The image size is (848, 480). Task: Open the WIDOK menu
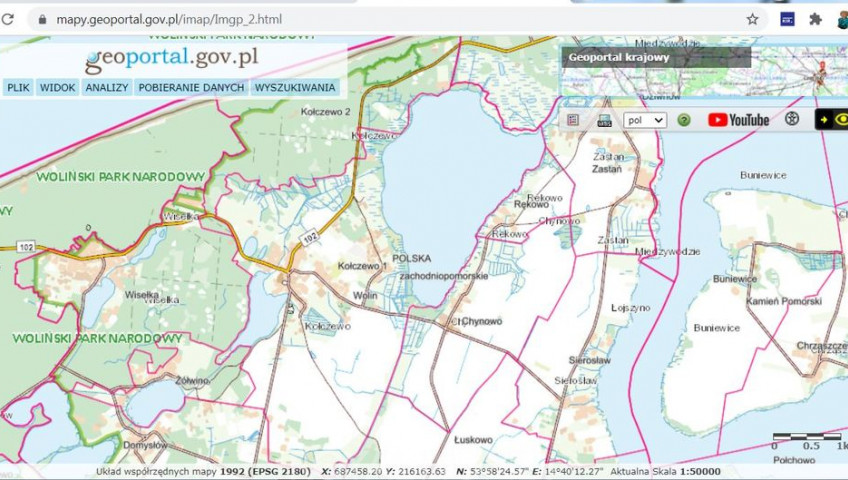[x=57, y=88]
